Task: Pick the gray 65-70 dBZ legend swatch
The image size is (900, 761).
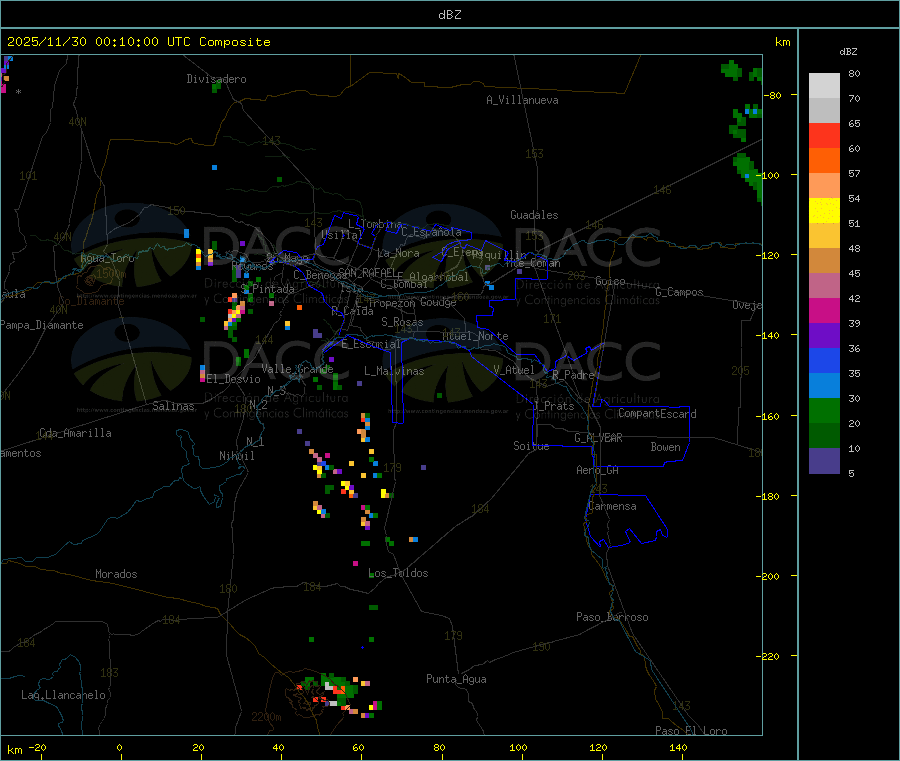Action: [x=824, y=111]
